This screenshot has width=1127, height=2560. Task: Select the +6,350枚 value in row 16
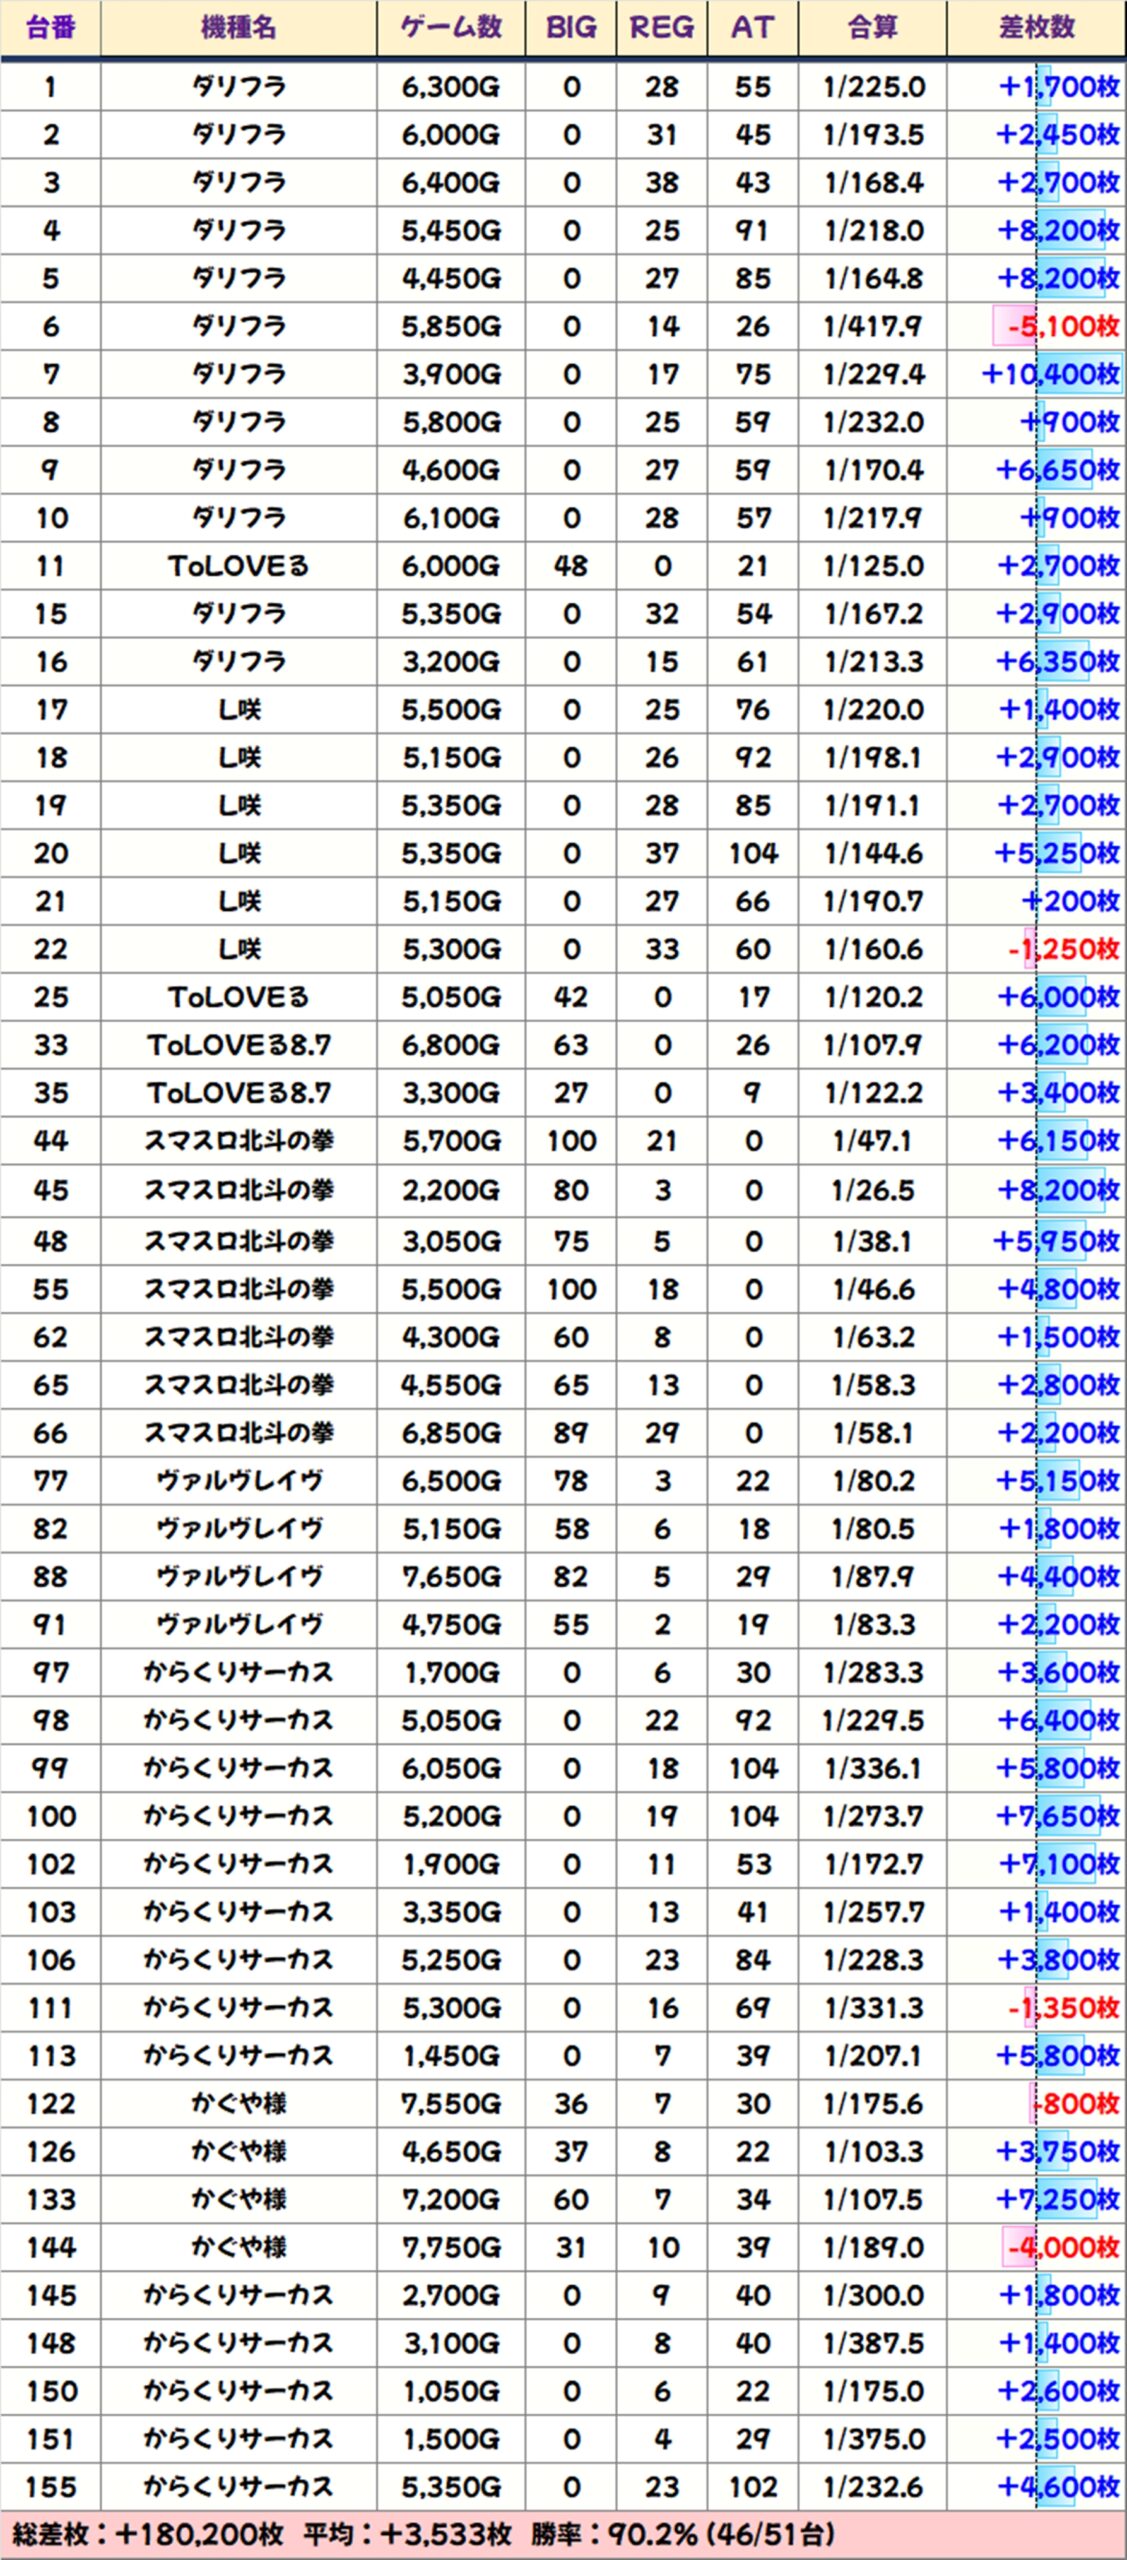coord(1058,662)
